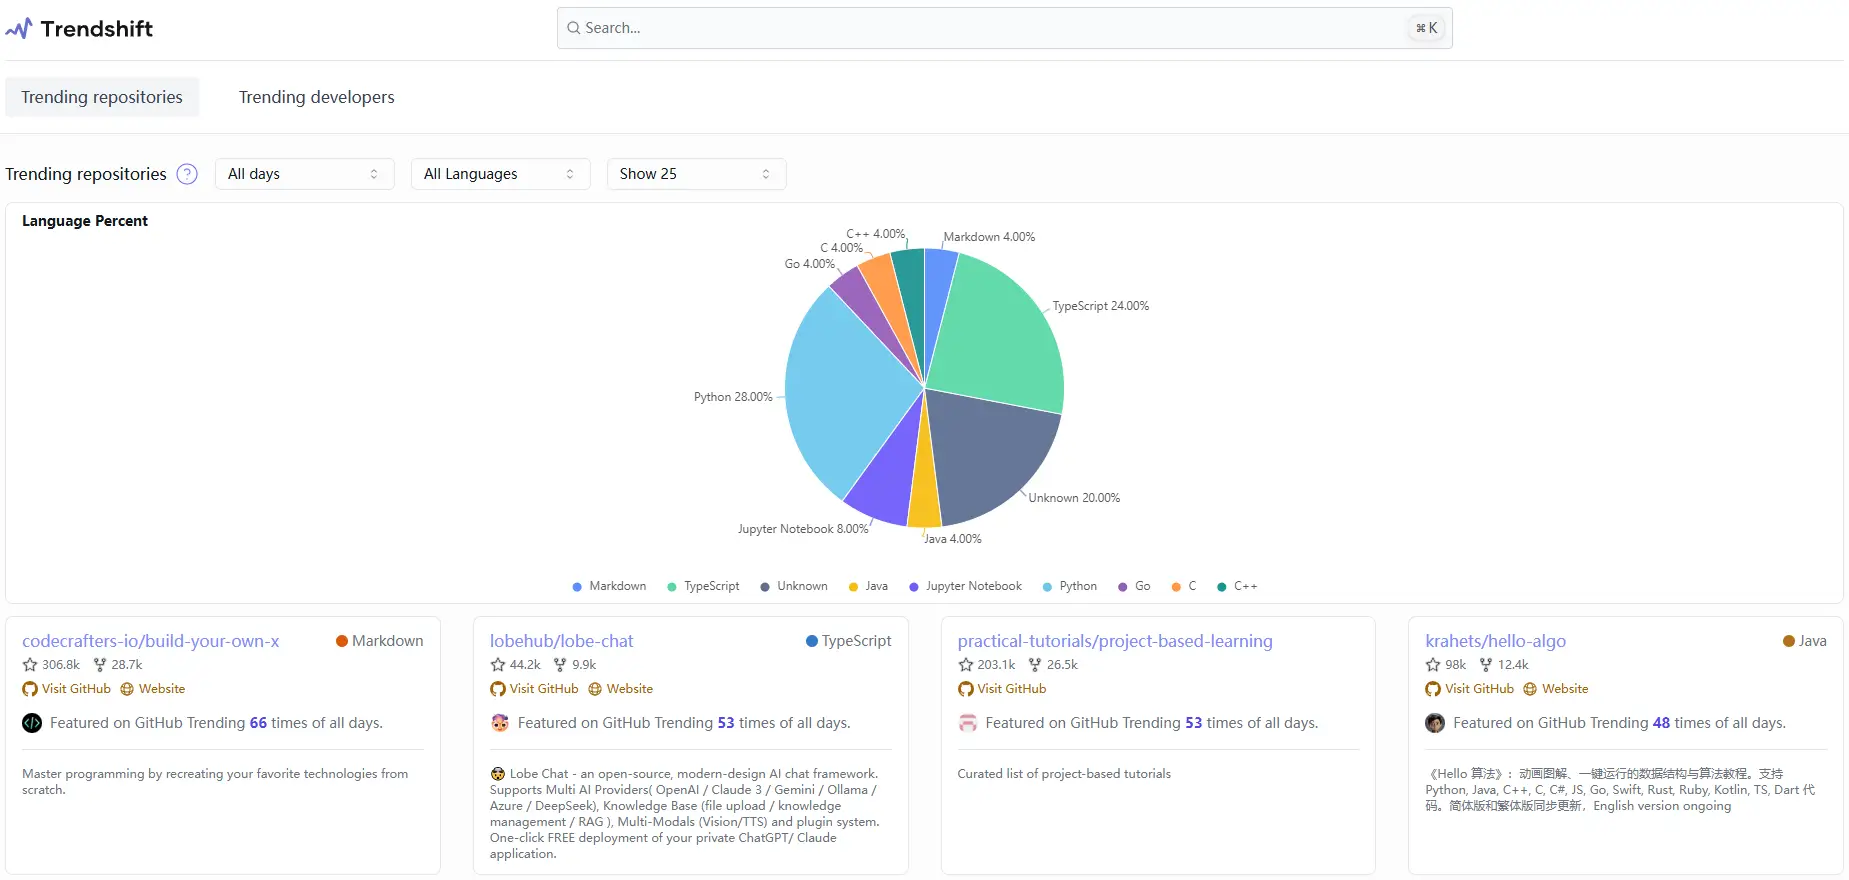Open lobehub/lobe-chat repository link

[561, 641]
